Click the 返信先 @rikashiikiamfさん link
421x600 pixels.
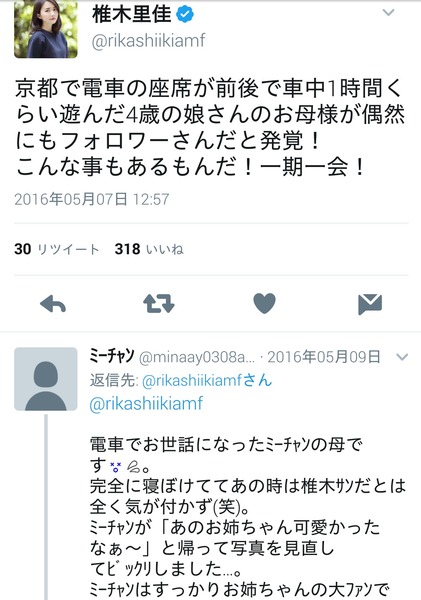207,380
